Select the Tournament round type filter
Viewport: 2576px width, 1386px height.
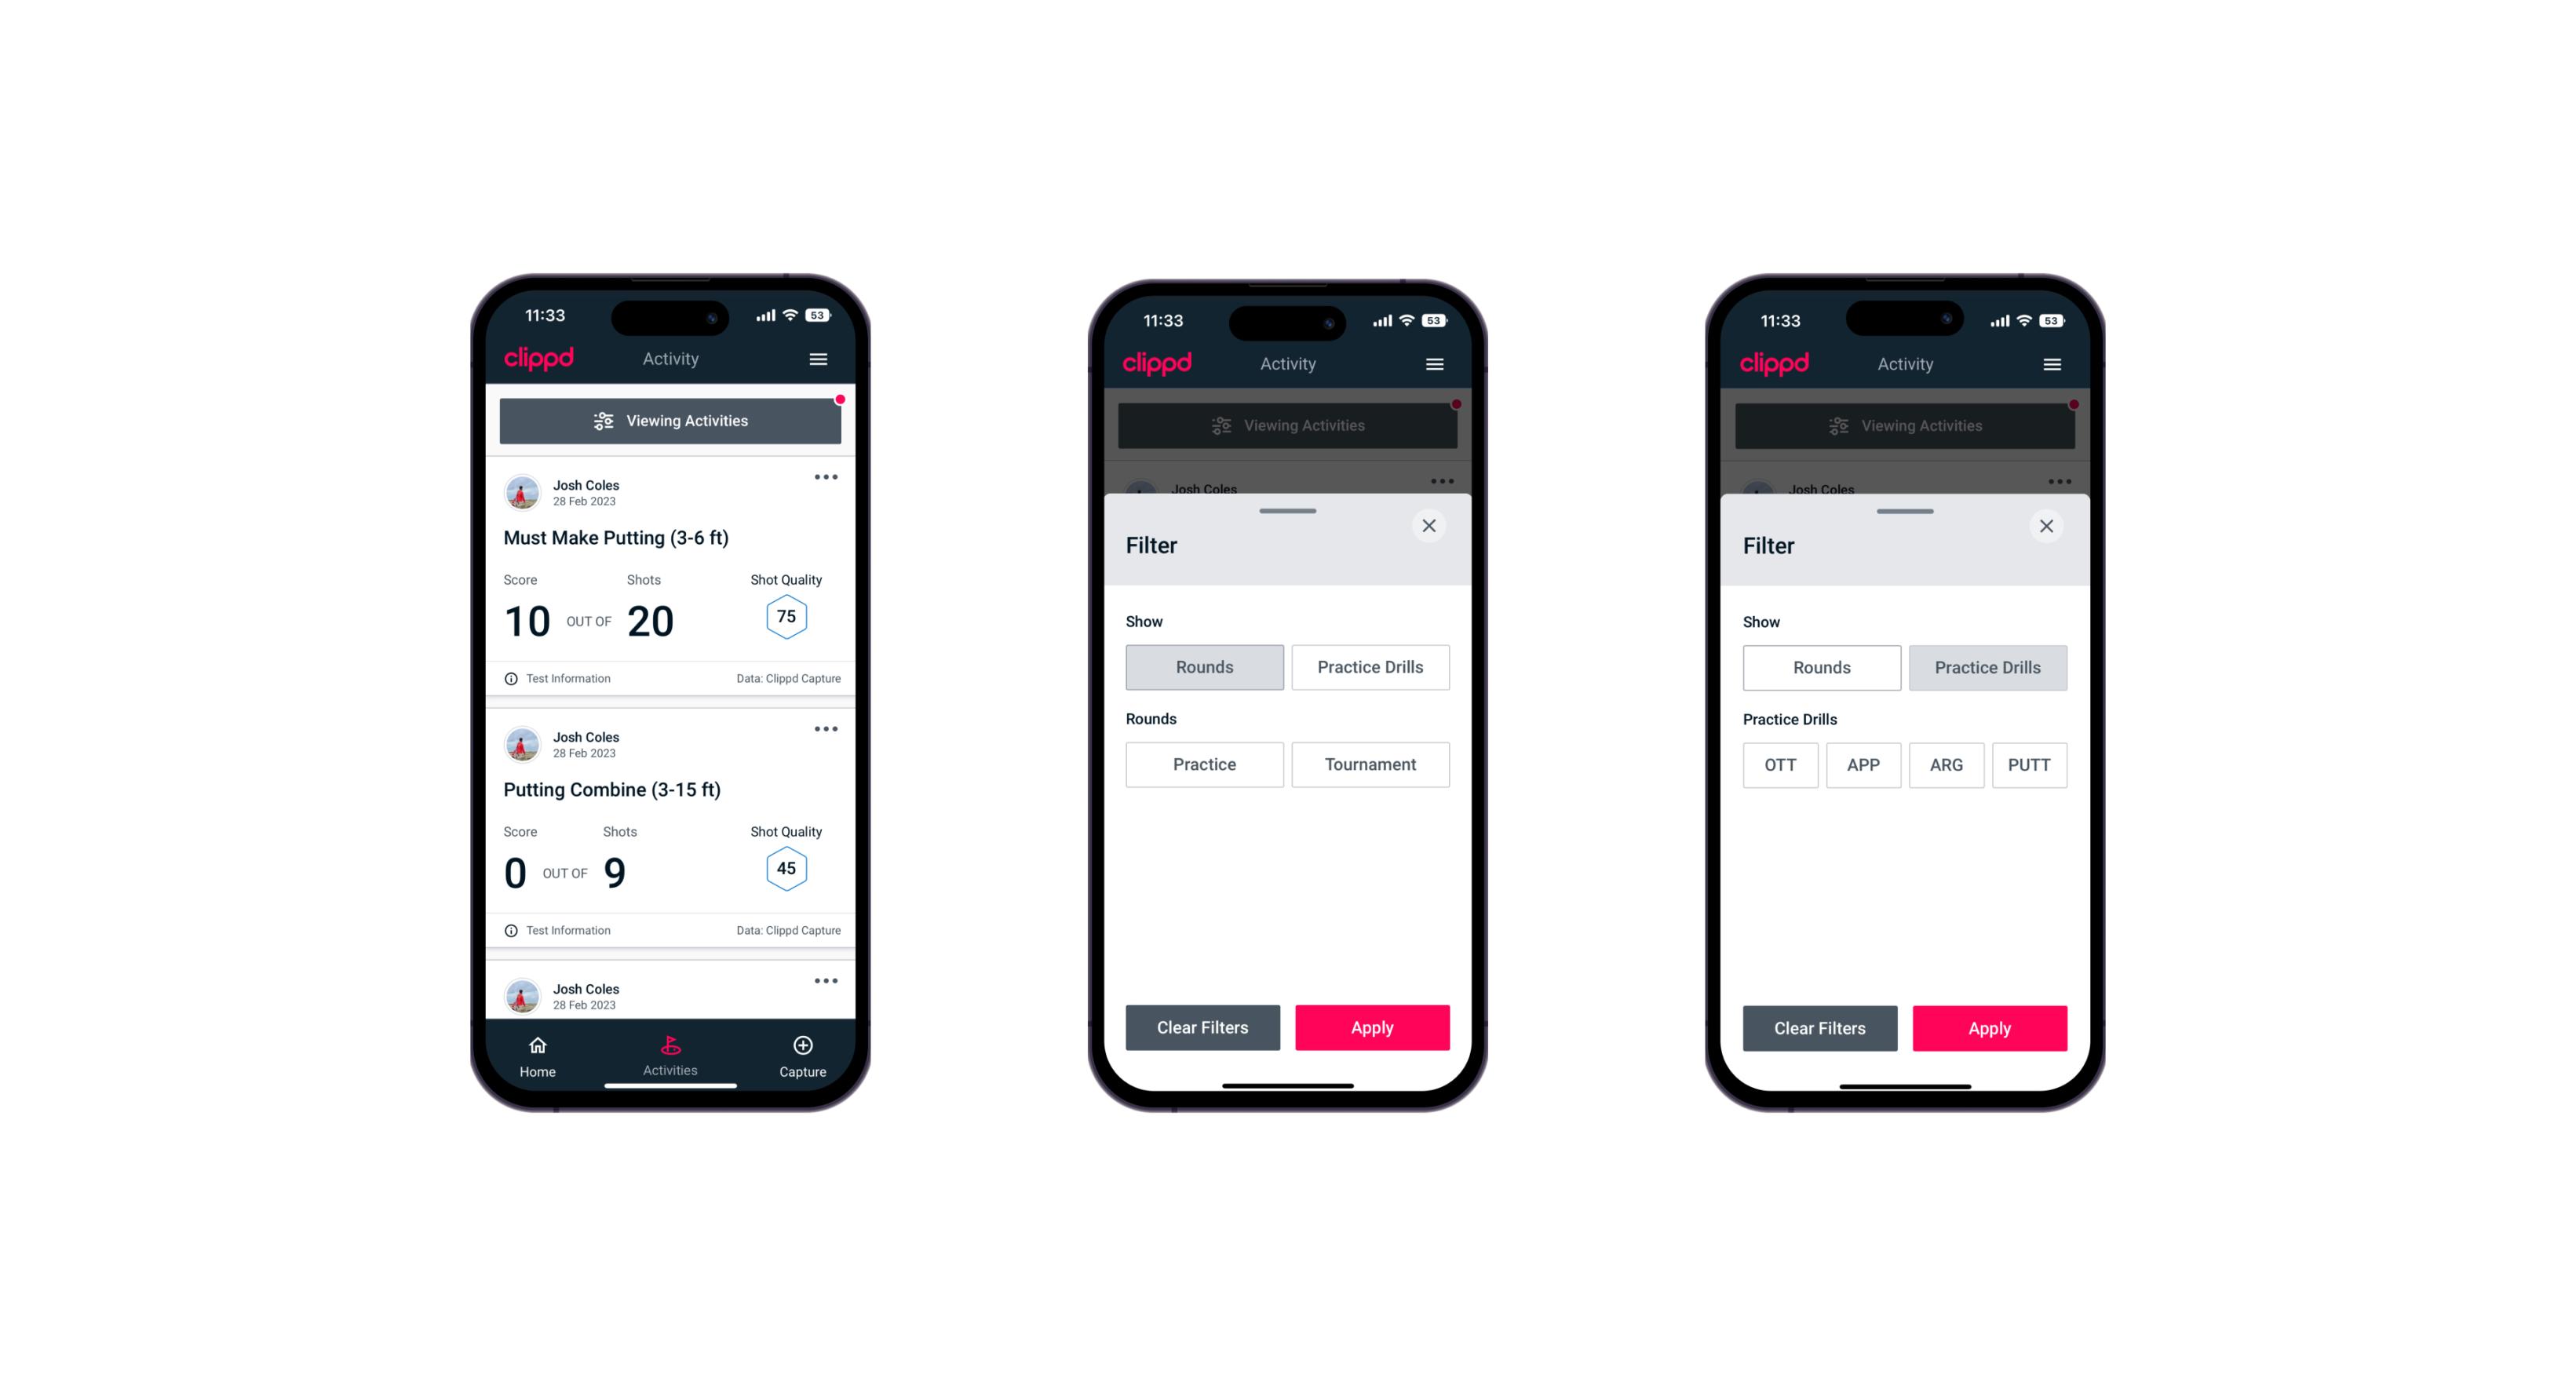(x=1369, y=764)
